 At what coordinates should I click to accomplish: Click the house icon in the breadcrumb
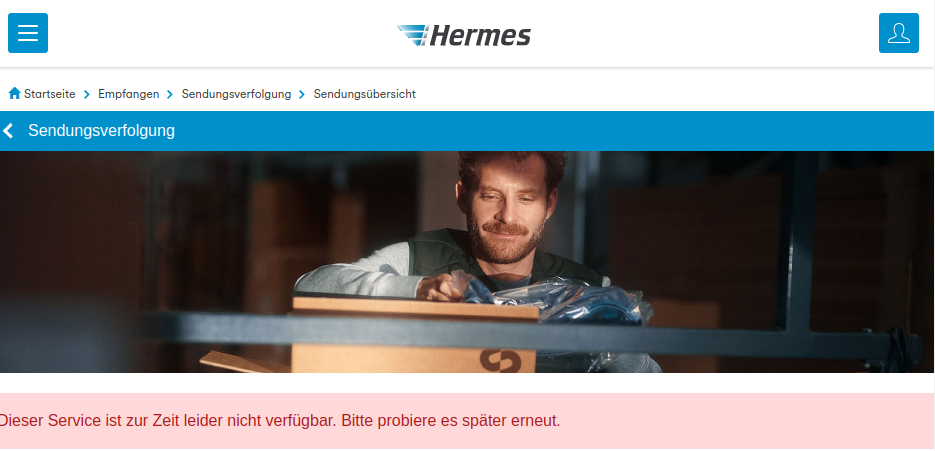click(x=15, y=93)
